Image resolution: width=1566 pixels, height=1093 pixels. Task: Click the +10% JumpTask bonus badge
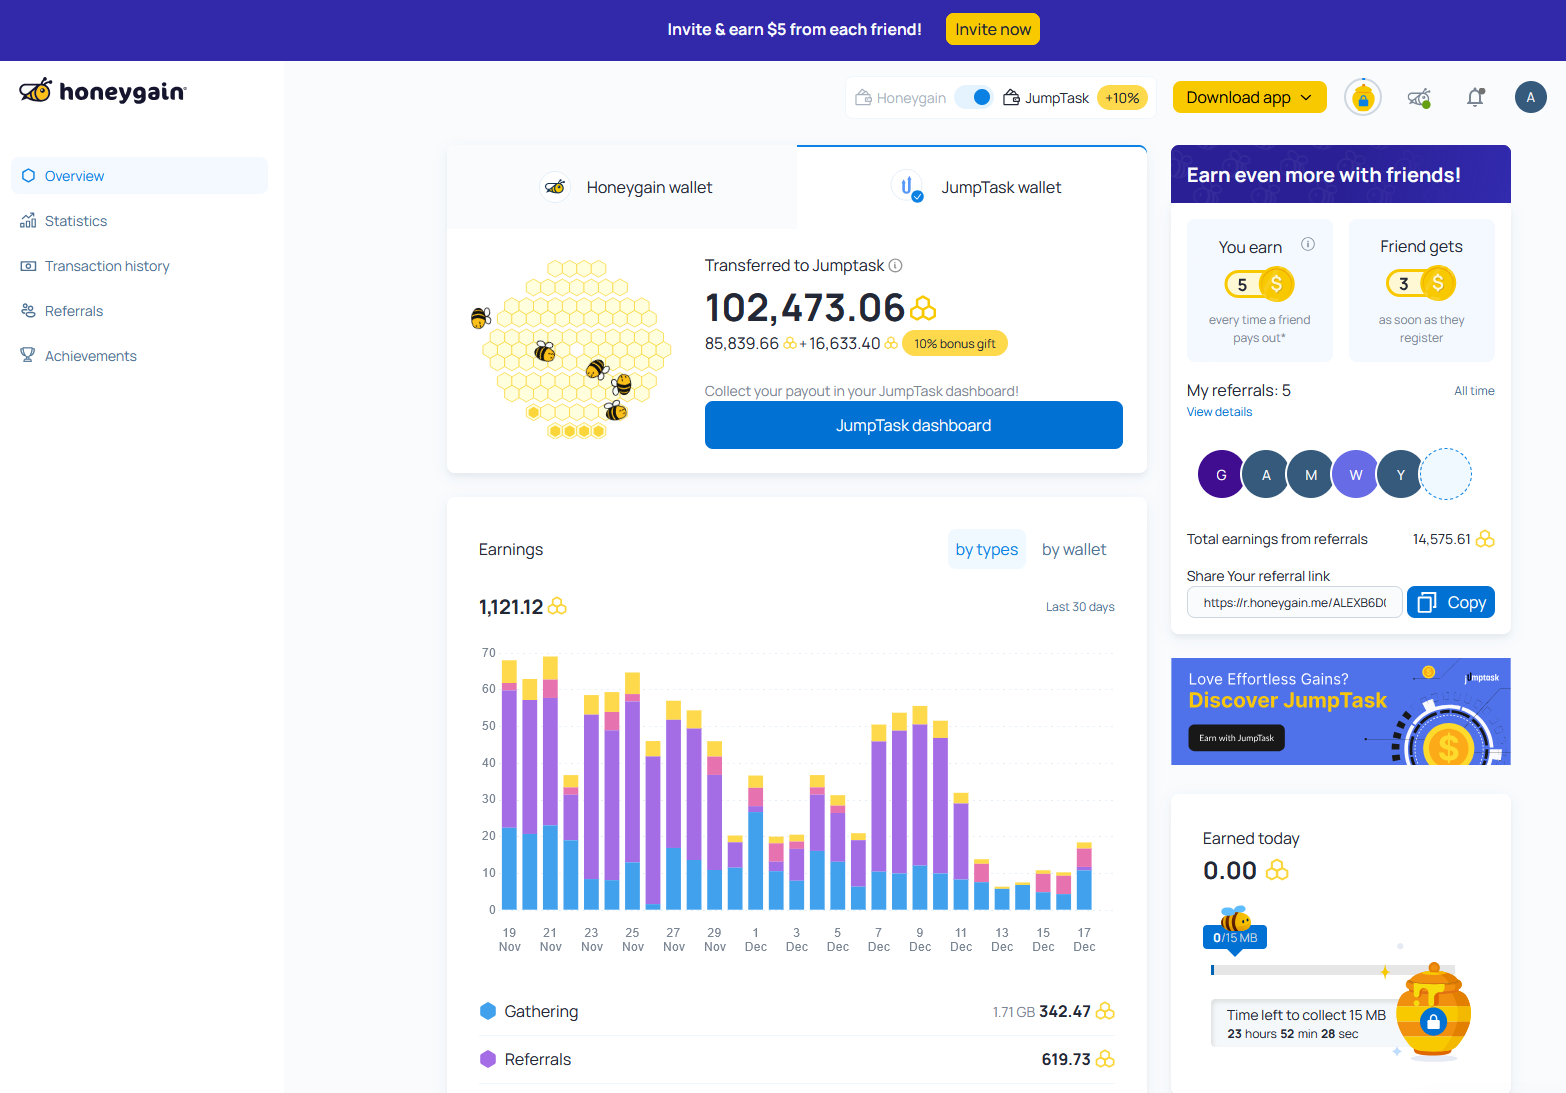(x=1122, y=97)
